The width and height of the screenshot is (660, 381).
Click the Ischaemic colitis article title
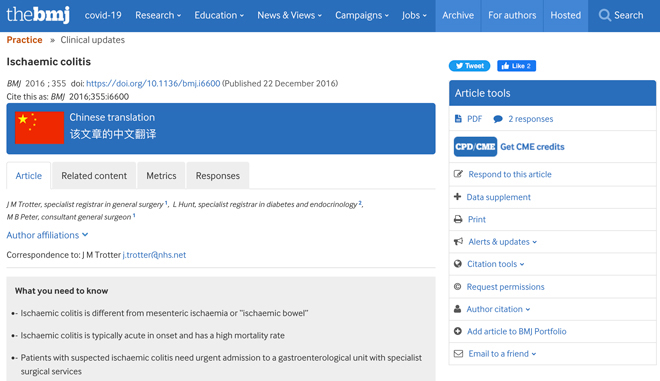point(48,61)
